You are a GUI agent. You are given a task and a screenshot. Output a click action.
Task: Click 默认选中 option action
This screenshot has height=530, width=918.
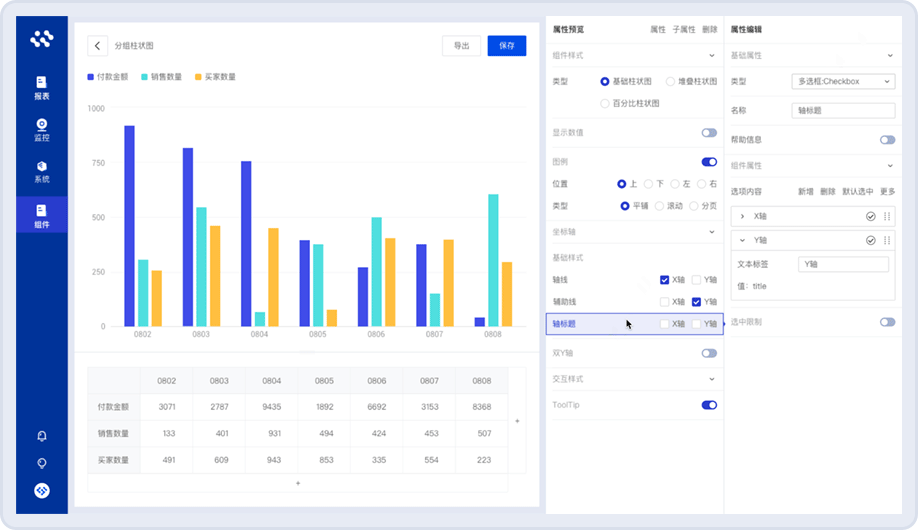click(858, 192)
